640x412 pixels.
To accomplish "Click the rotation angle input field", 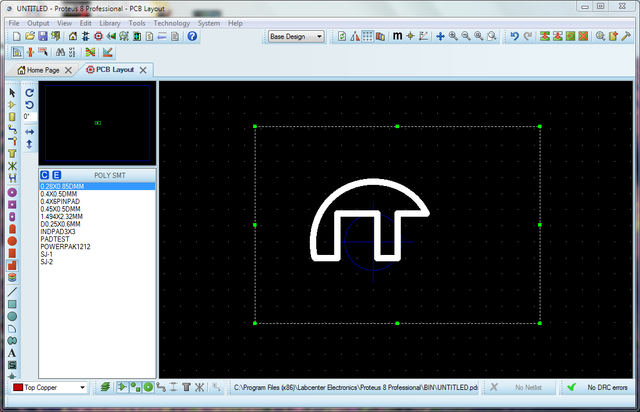I will (30, 117).
